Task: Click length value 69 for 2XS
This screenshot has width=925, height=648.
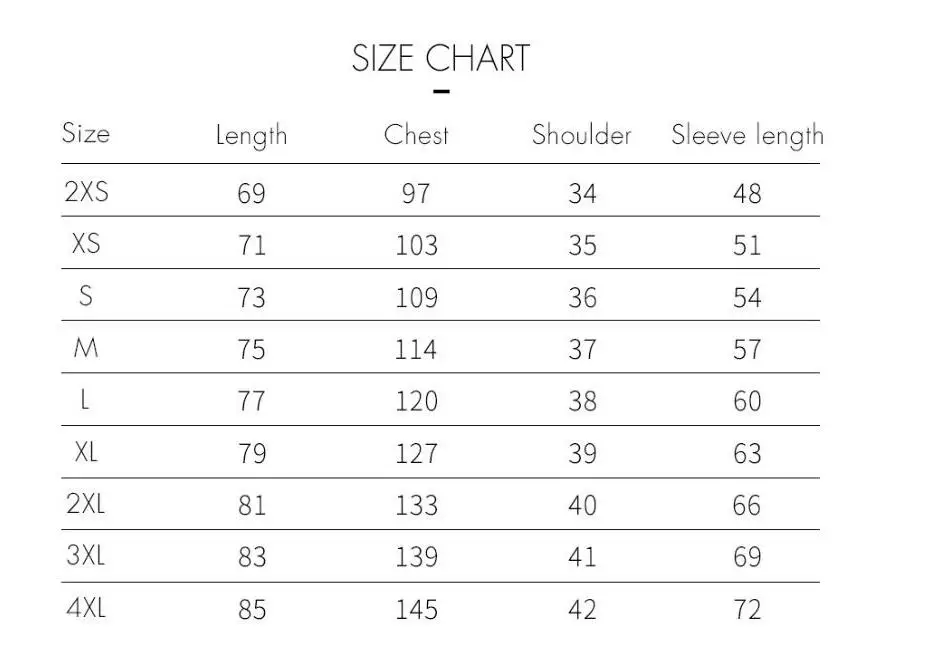Action: (x=251, y=193)
